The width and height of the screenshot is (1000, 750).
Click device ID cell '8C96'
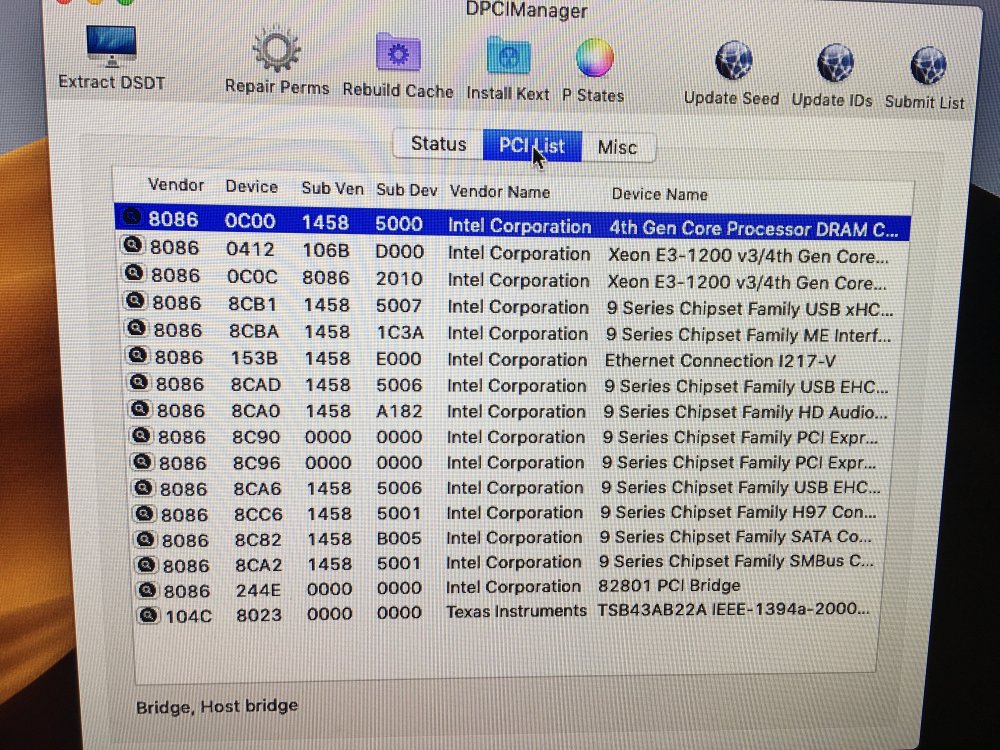click(x=256, y=463)
